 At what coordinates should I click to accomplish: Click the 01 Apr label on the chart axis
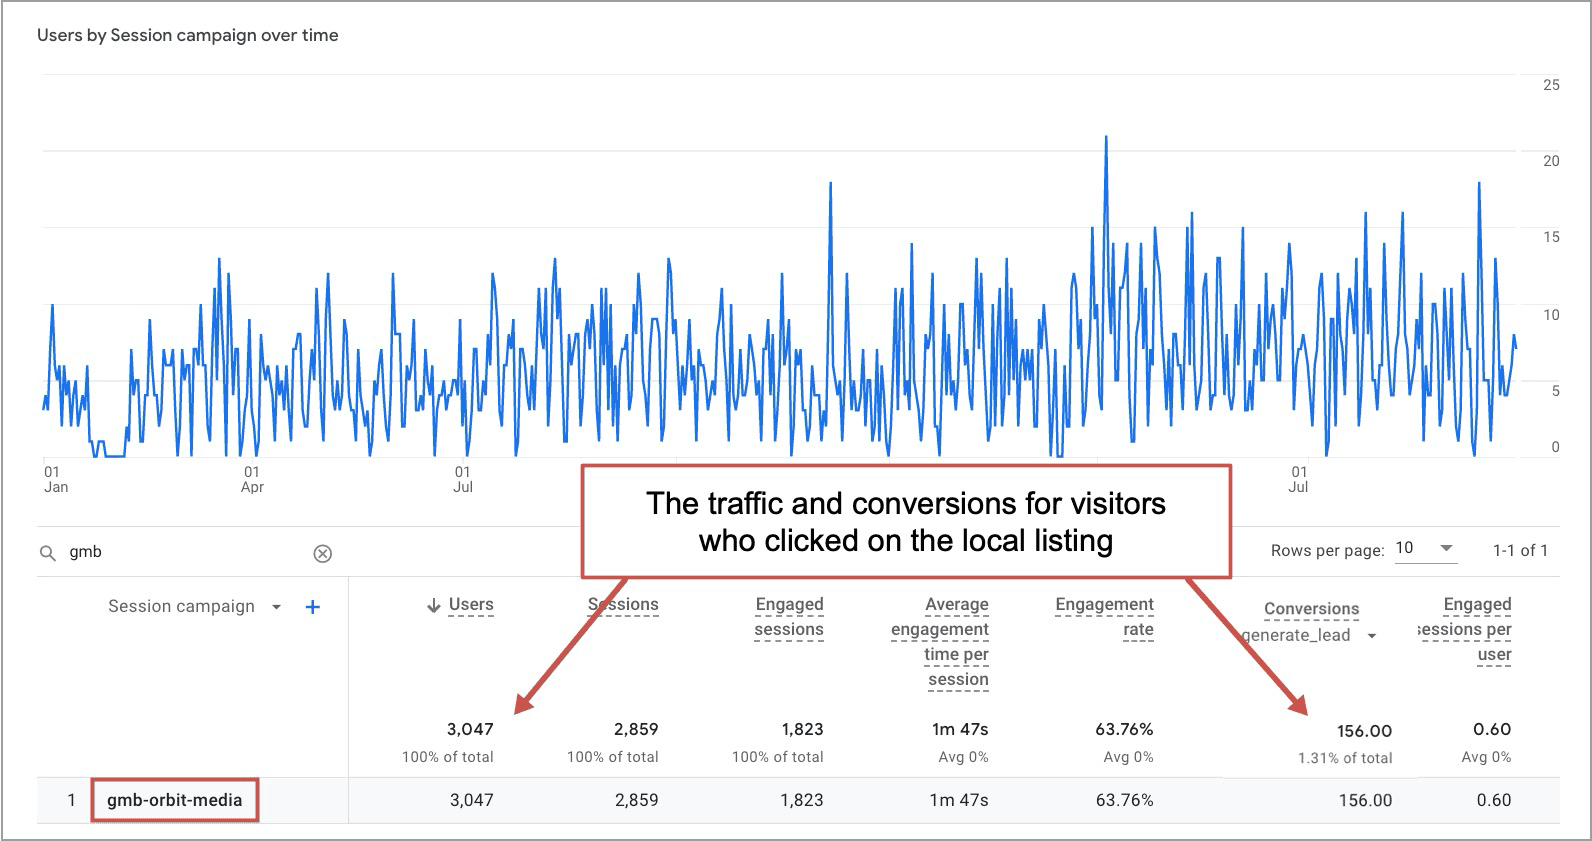[x=252, y=479]
